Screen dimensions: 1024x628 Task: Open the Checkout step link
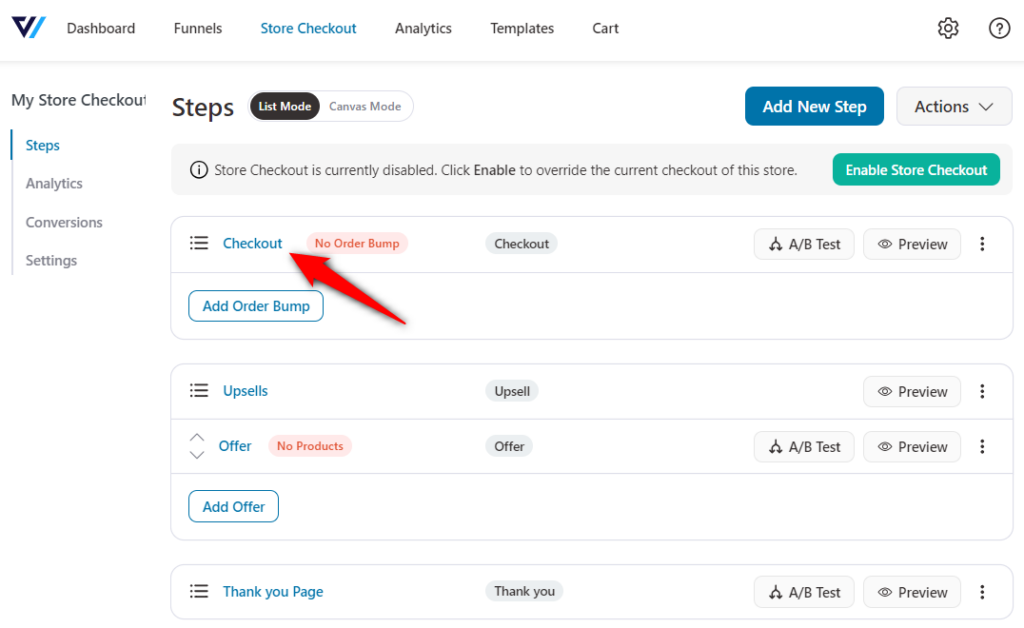point(252,243)
